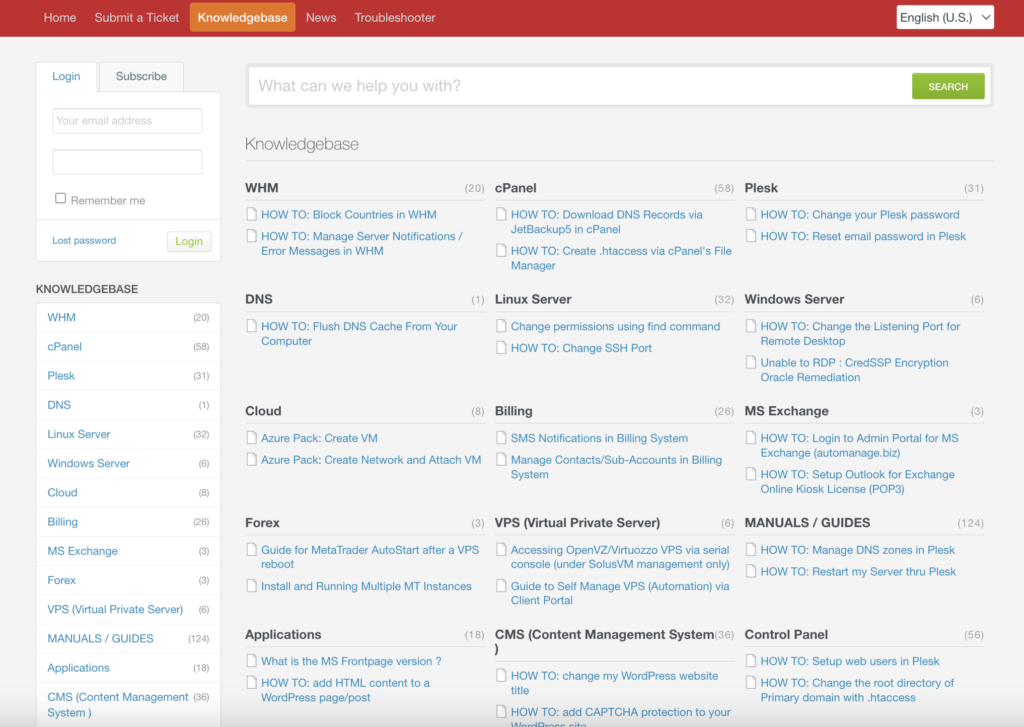Image resolution: width=1024 pixels, height=727 pixels.
Task: Open Linux Server category in sidebar list
Action: (79, 434)
